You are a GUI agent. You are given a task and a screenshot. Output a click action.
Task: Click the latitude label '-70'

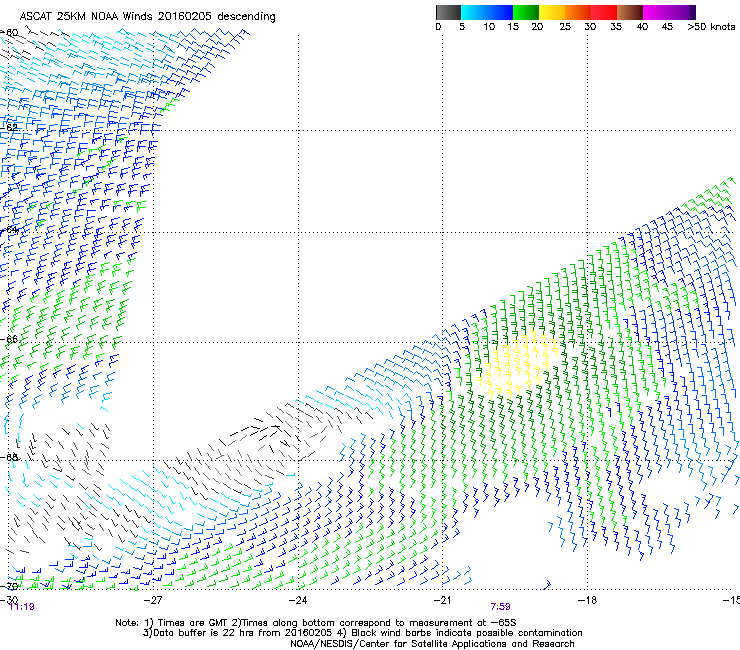point(9,586)
